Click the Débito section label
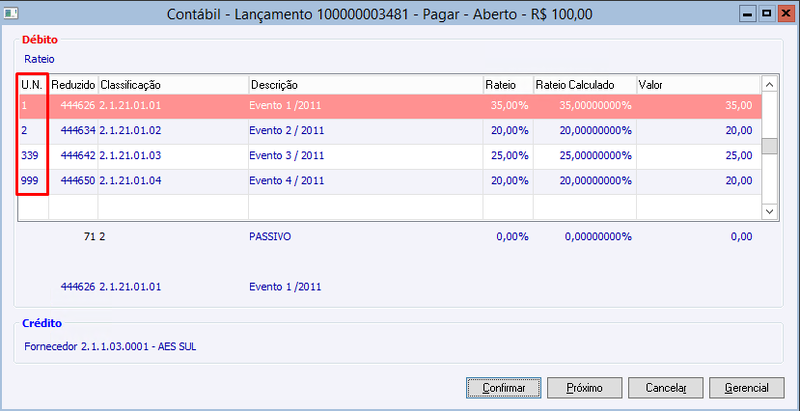Image resolution: width=800 pixels, height=411 pixels. tap(40, 39)
